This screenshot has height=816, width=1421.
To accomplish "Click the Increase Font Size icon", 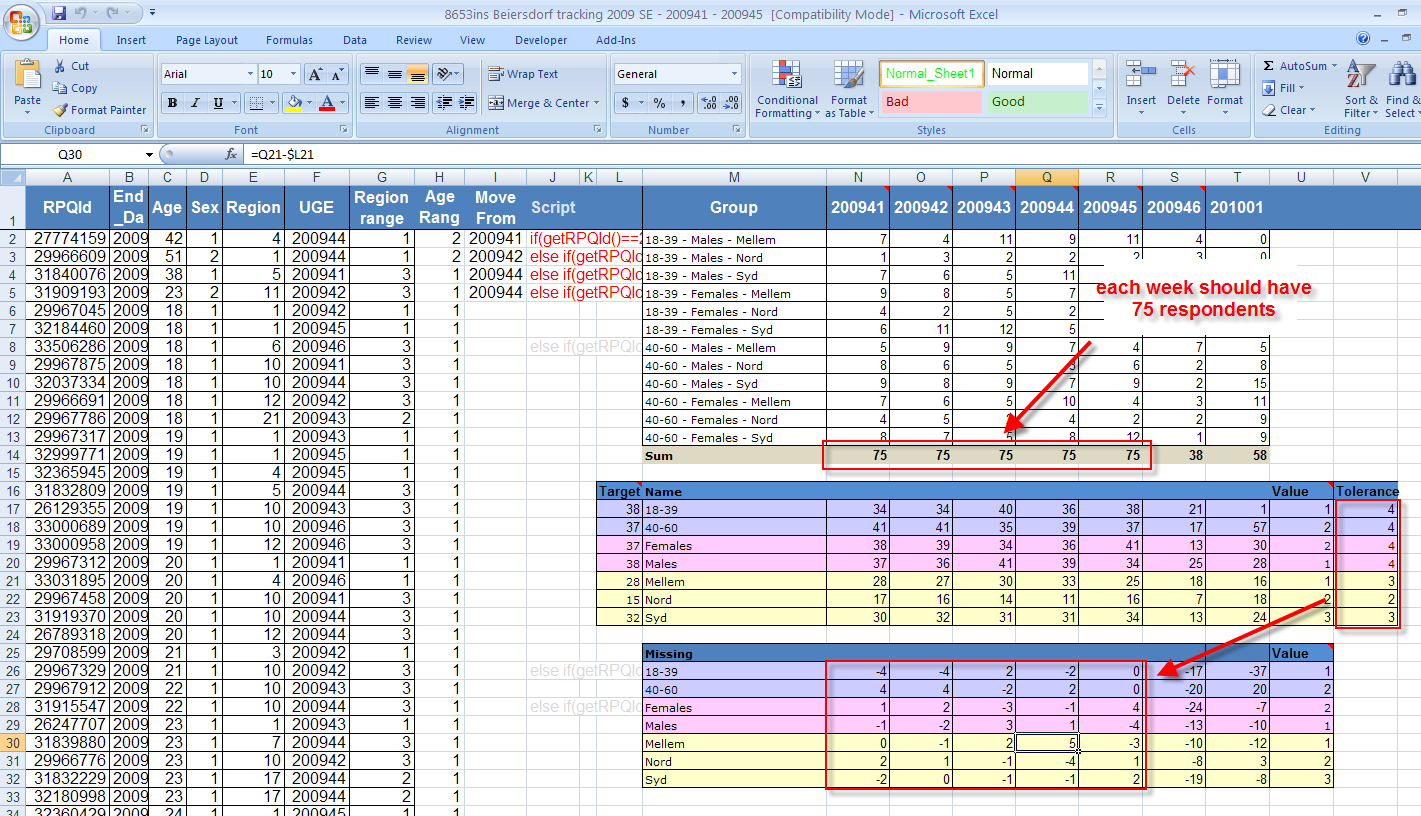I will pyautogui.click(x=314, y=74).
